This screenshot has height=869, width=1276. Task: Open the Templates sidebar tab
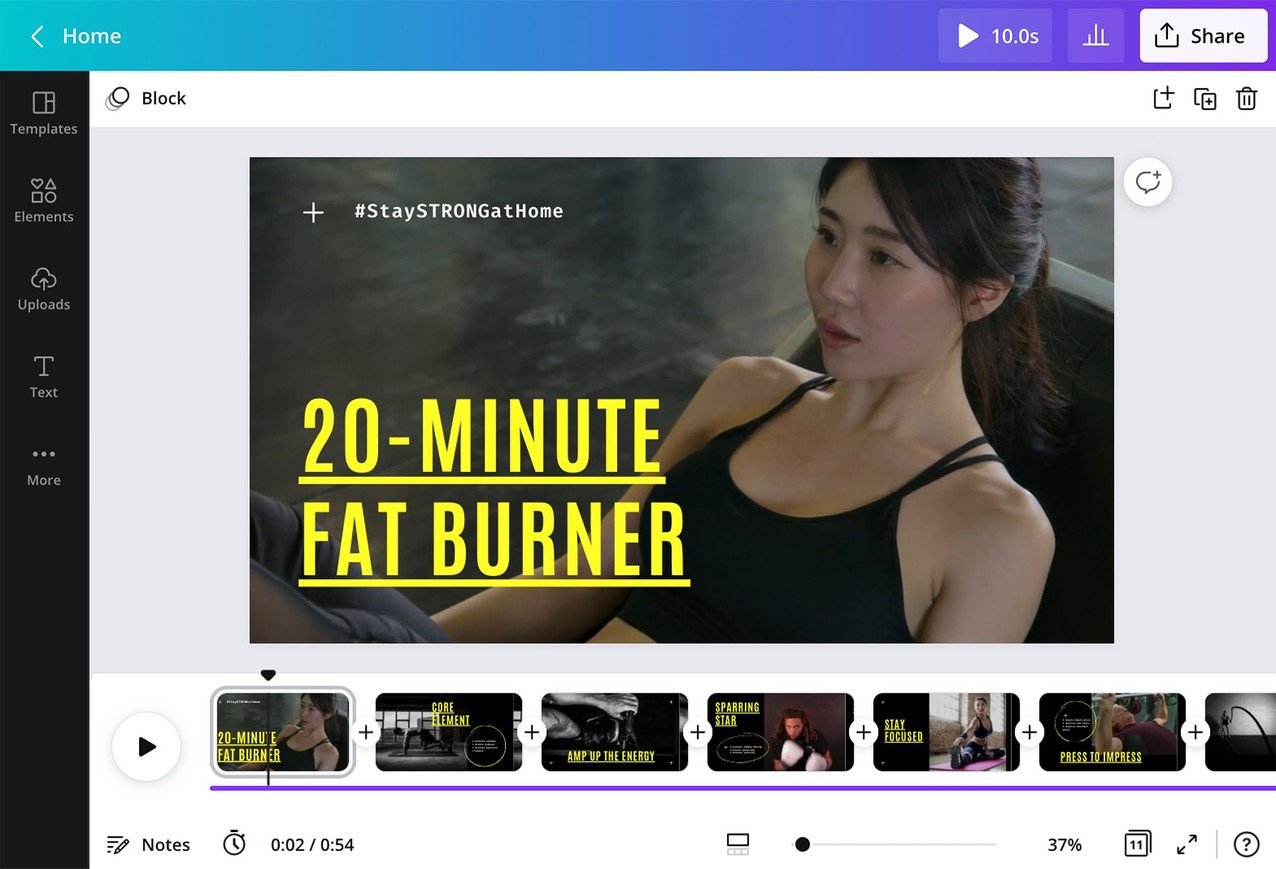(44, 113)
